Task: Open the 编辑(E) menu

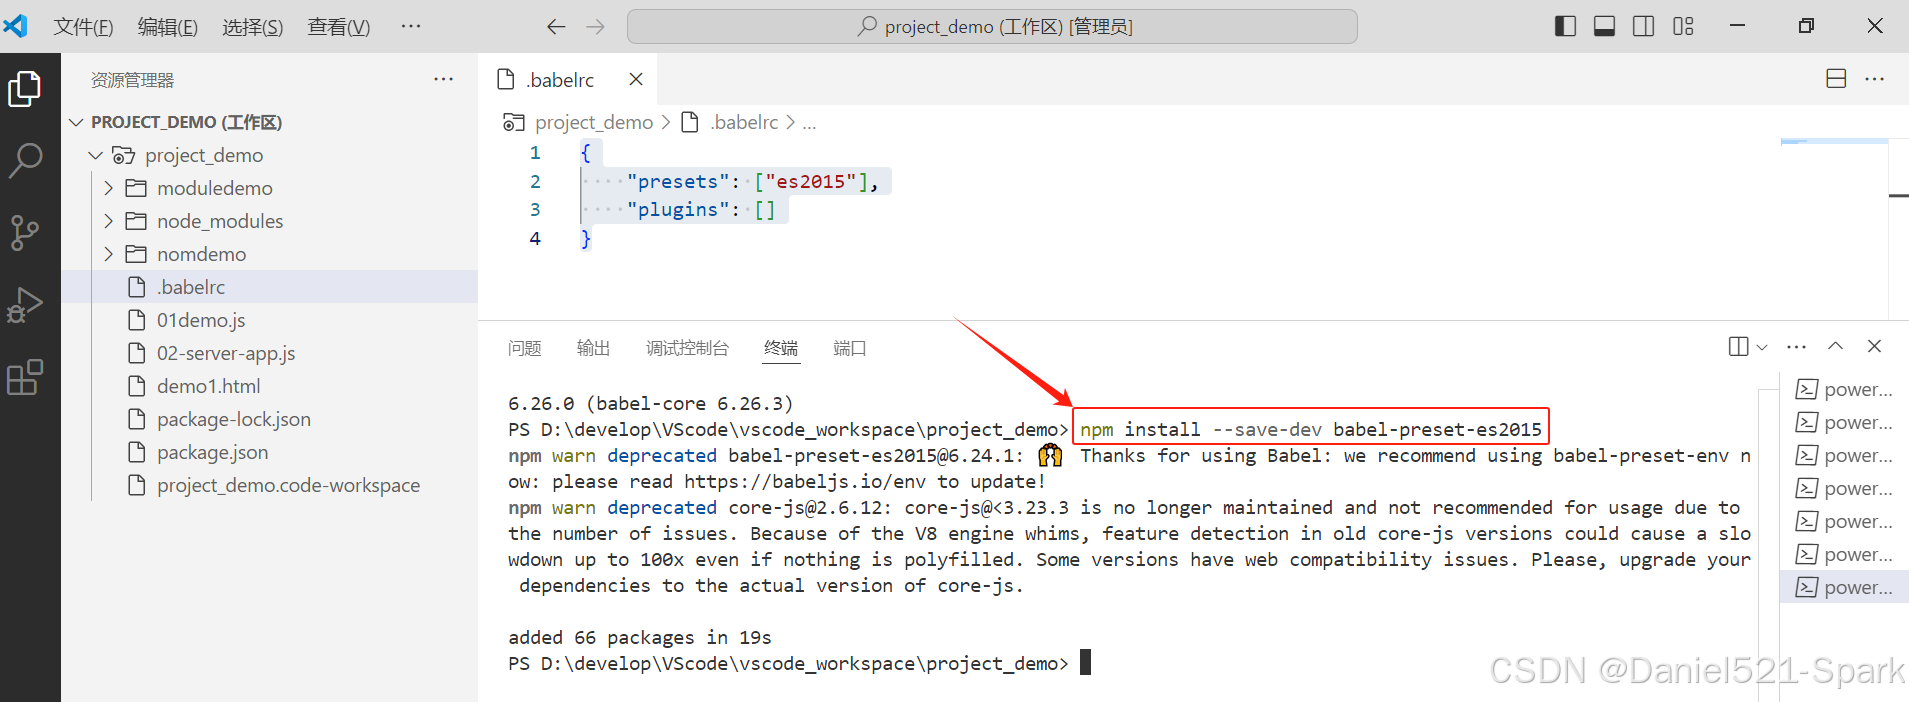Action: pyautogui.click(x=168, y=27)
